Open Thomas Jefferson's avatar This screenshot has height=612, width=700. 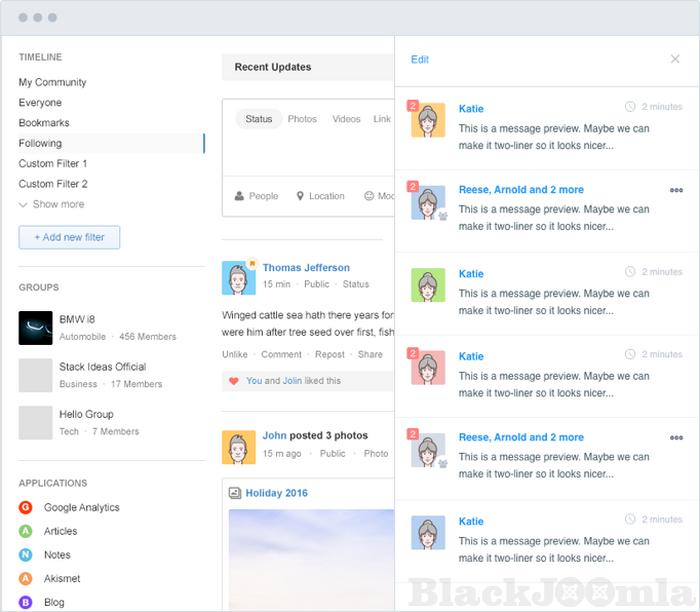pyautogui.click(x=238, y=278)
